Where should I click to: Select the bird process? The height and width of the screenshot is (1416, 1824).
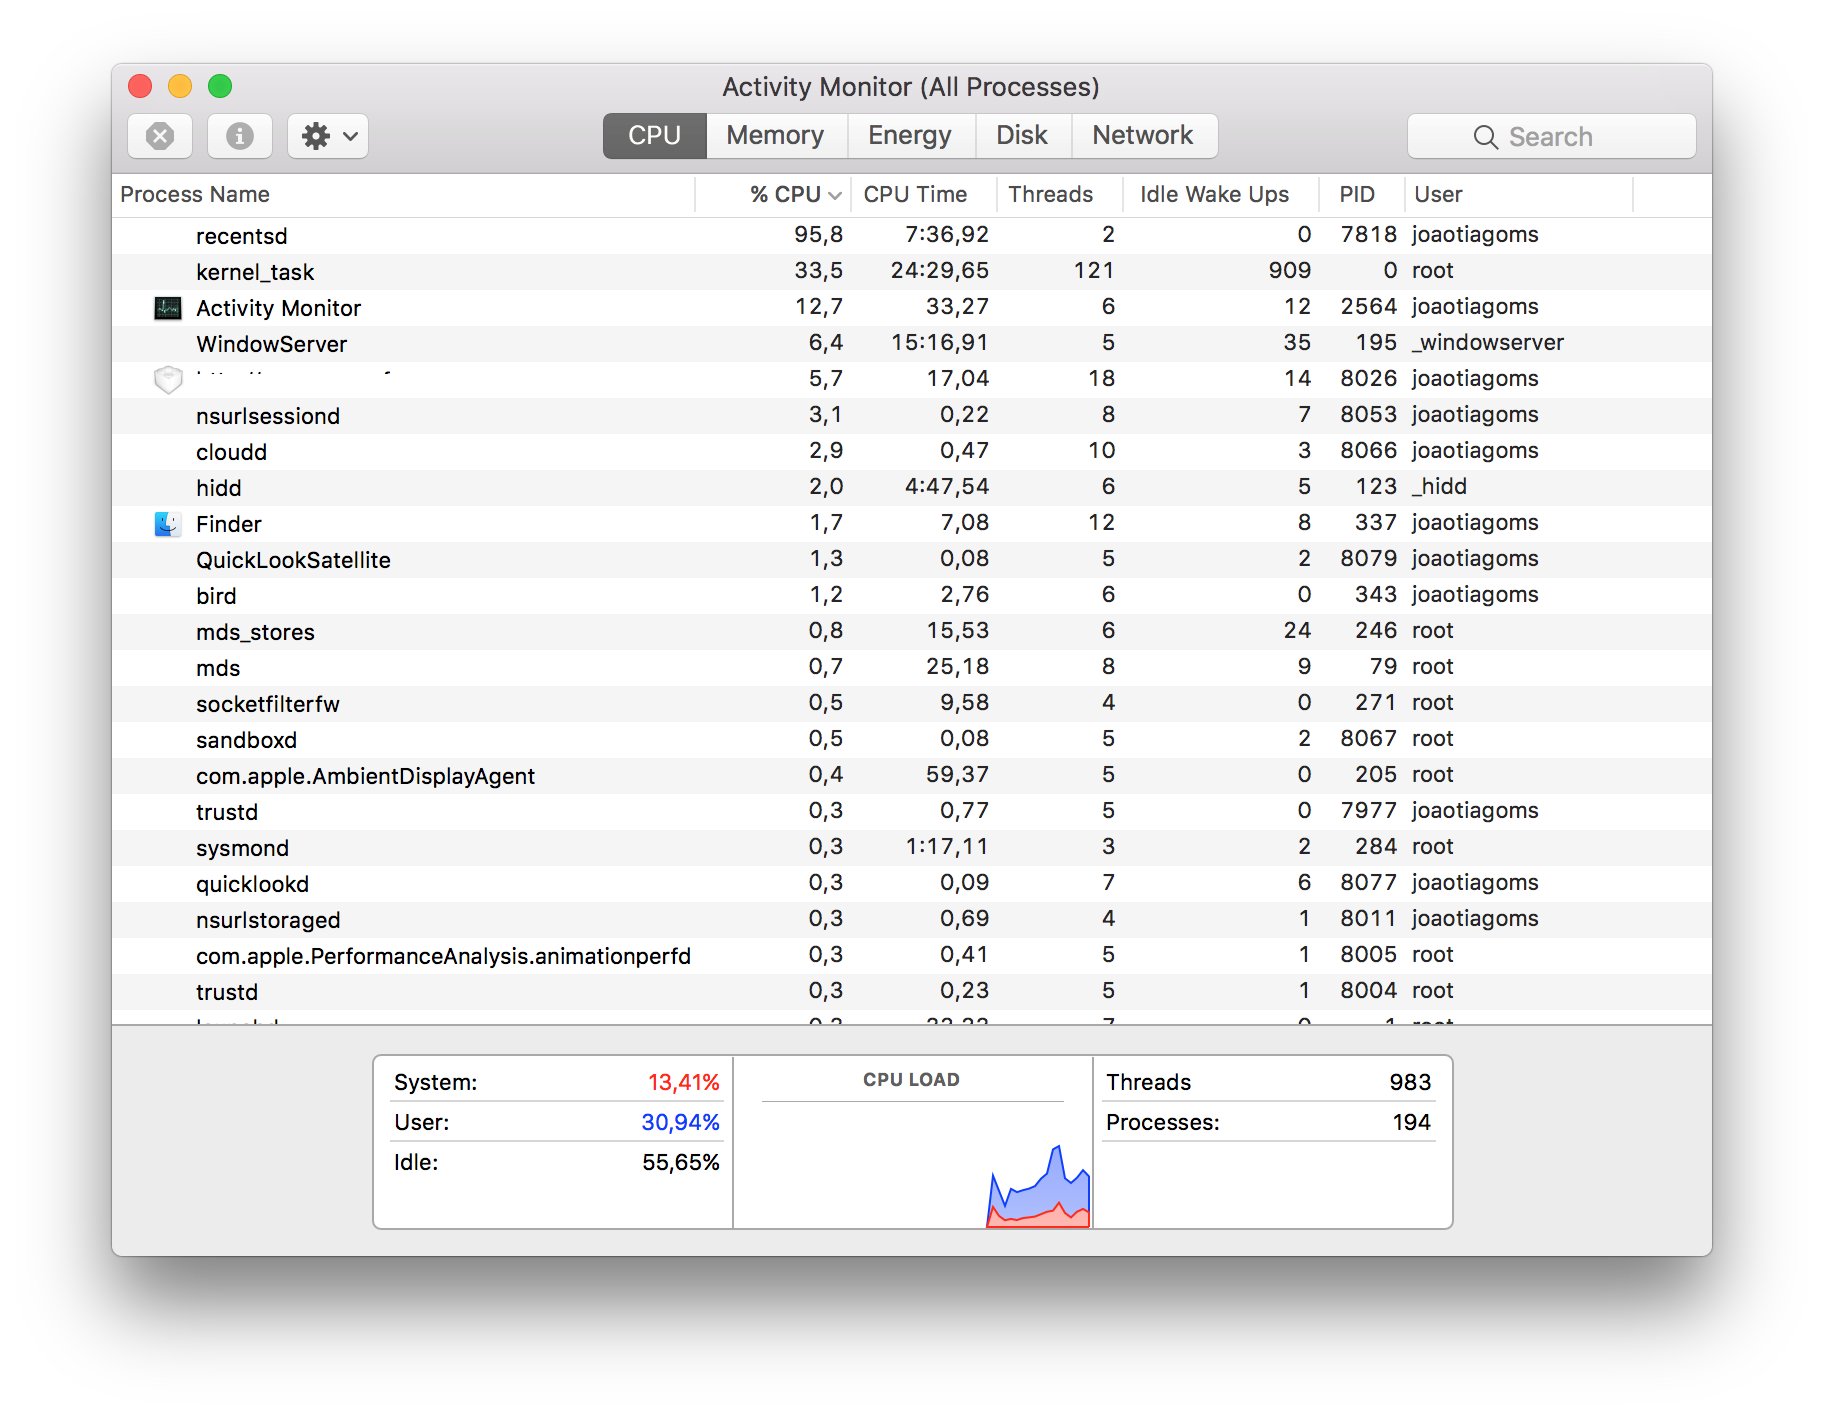[x=216, y=596]
